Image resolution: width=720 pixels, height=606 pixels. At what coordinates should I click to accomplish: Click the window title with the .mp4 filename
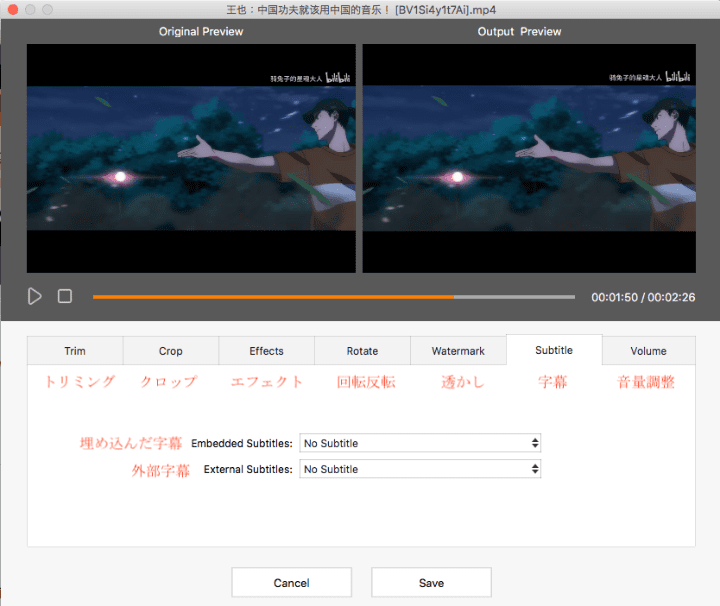pos(361,10)
